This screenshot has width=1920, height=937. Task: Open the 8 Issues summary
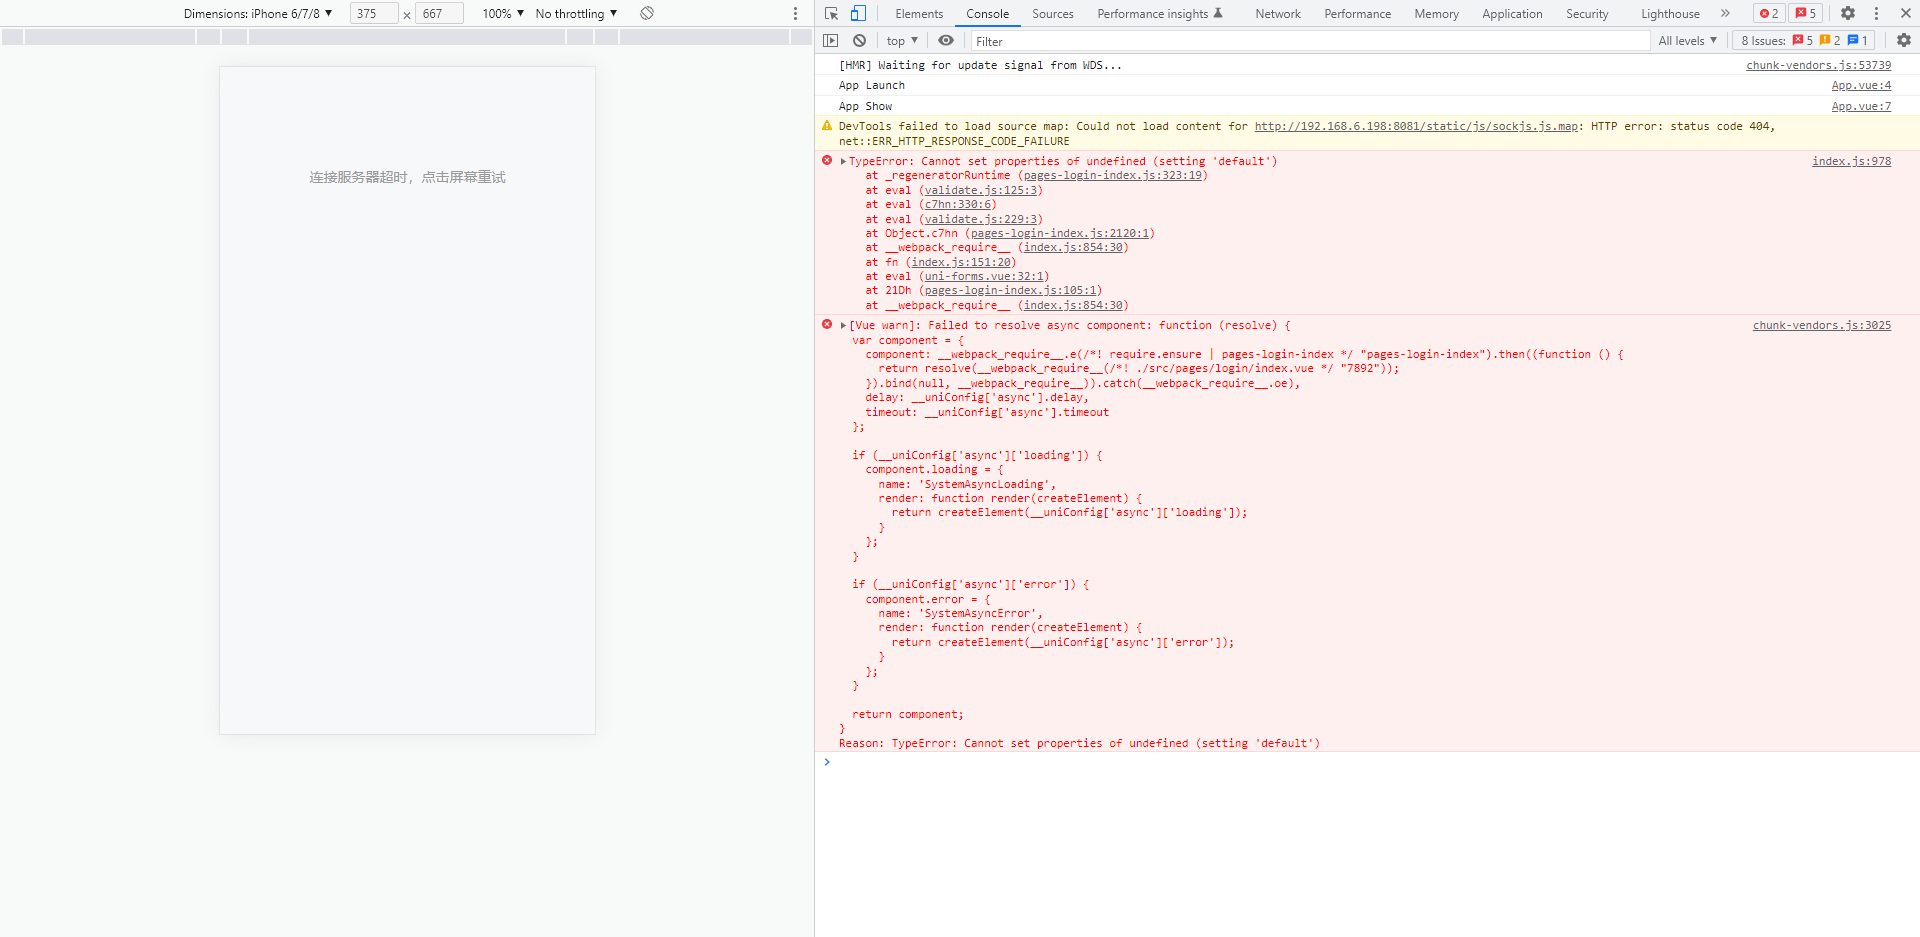[1804, 41]
